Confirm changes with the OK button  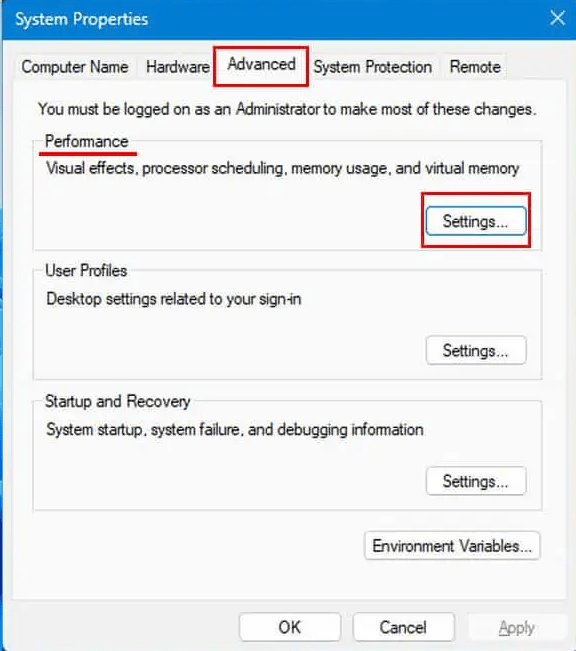tap(290, 627)
